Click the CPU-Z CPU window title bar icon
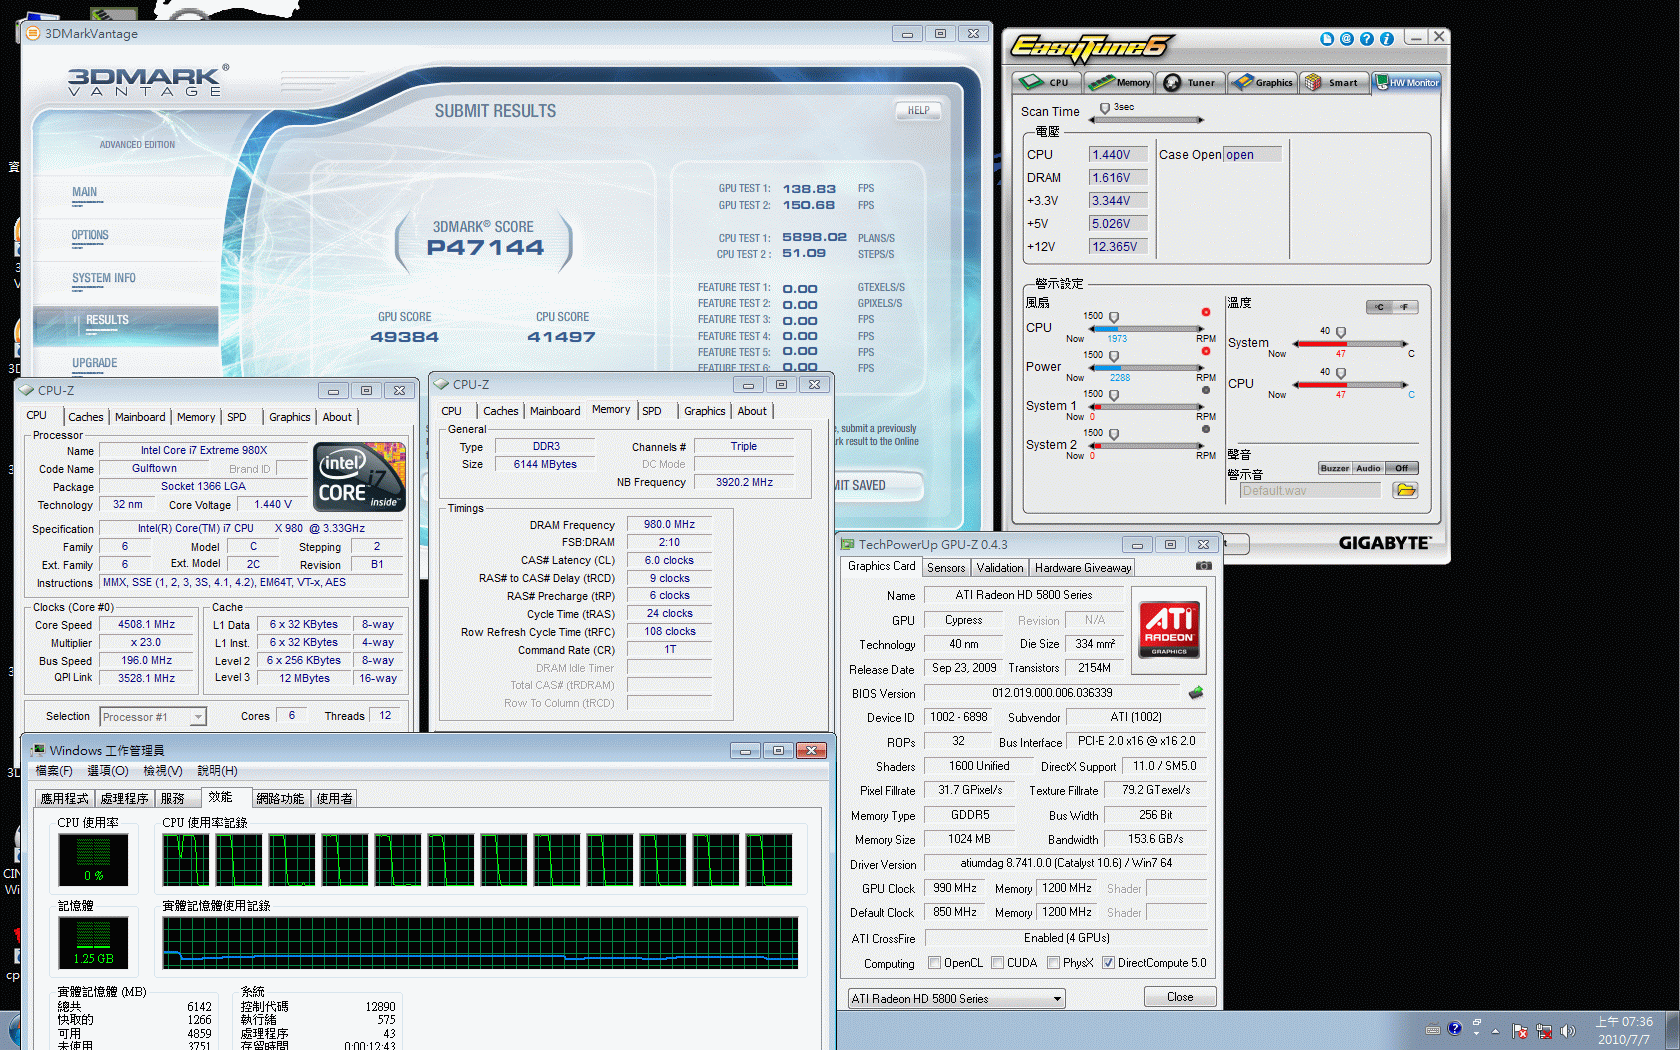The height and width of the screenshot is (1050, 1680). point(27,390)
